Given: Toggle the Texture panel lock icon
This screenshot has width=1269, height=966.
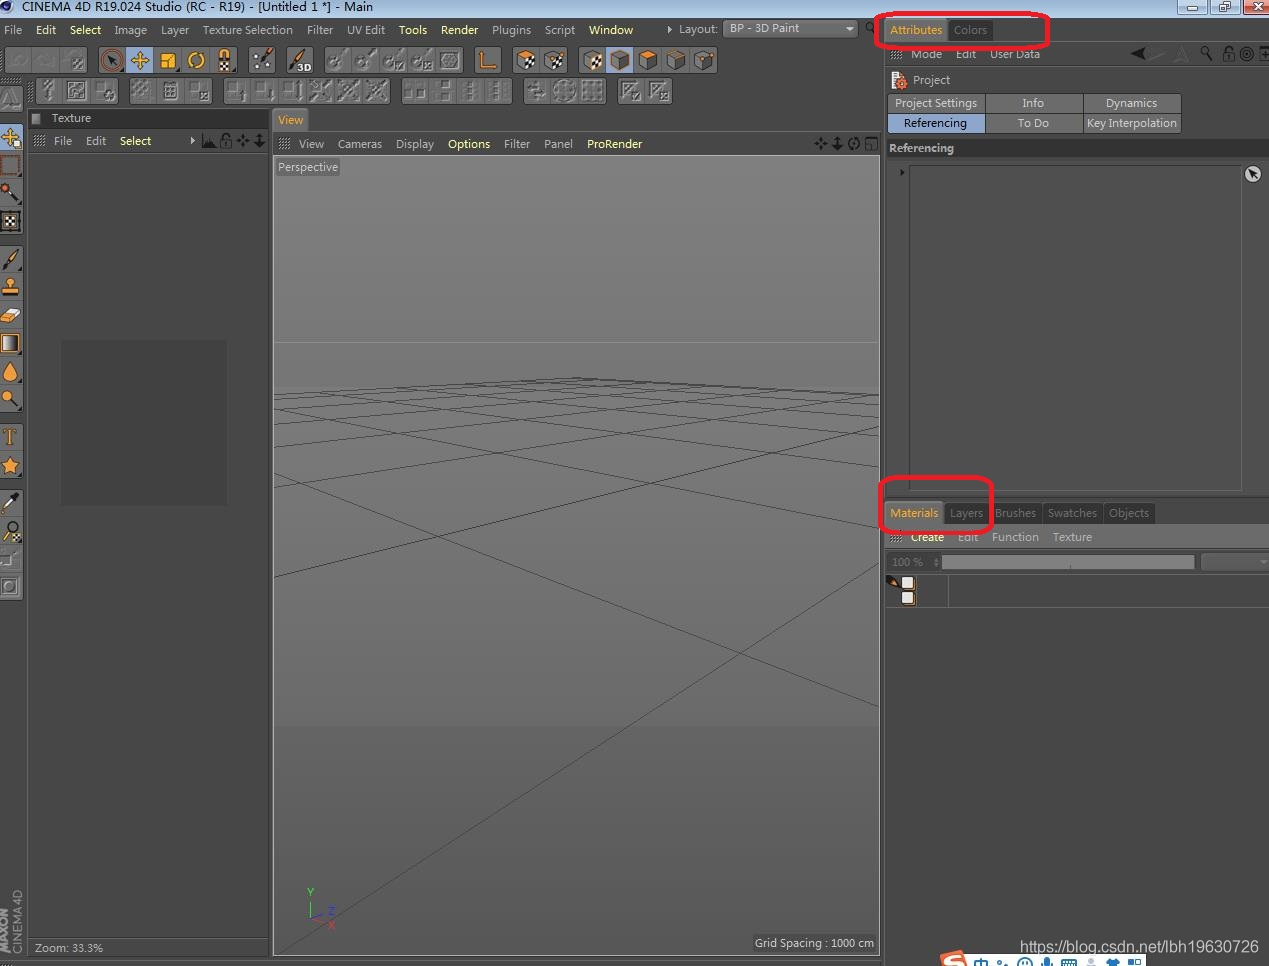Looking at the screenshot, I should point(226,141).
